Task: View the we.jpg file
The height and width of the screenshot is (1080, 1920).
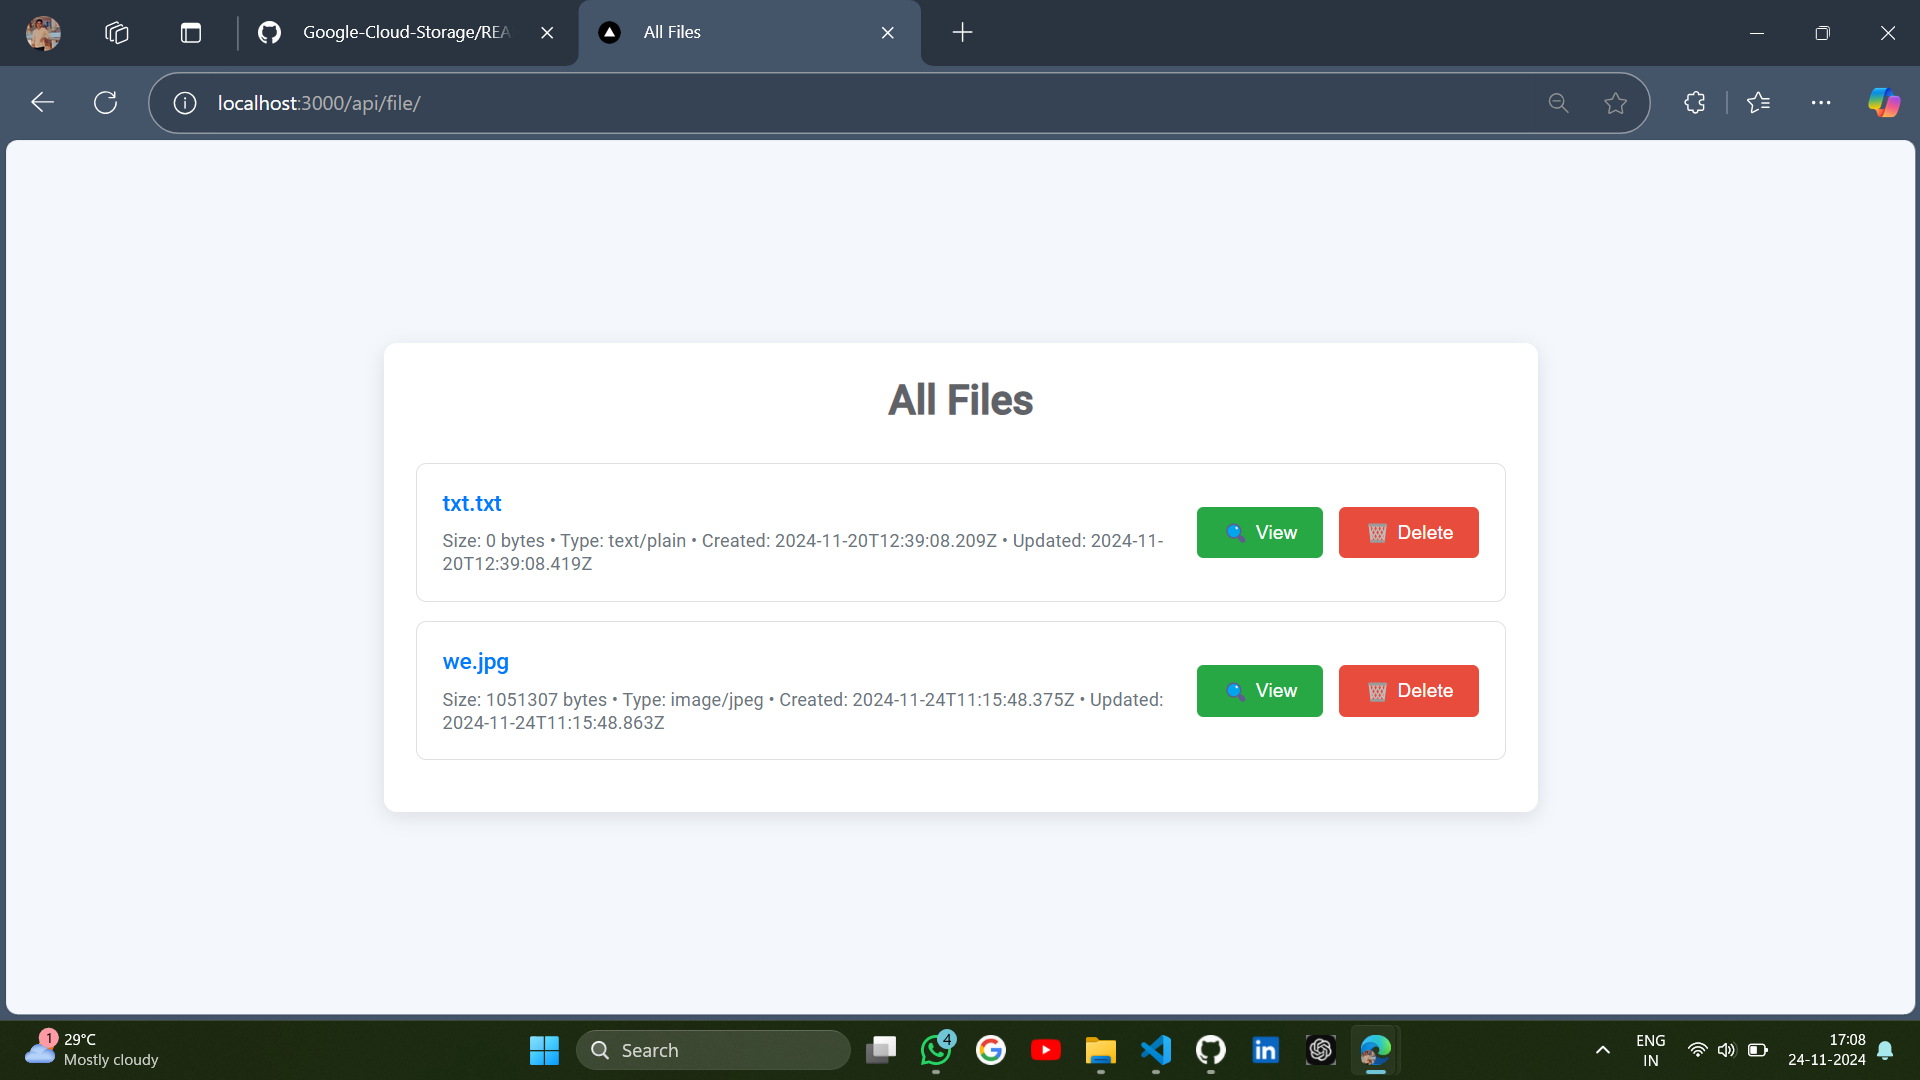Action: coord(1260,691)
